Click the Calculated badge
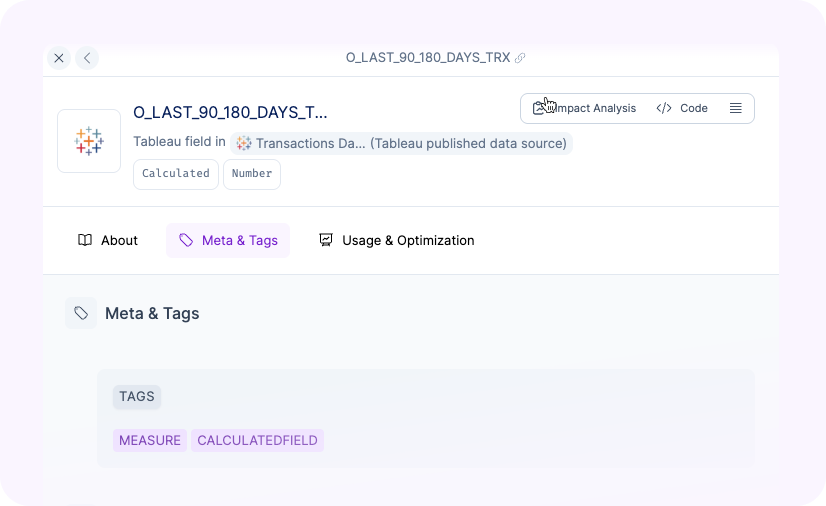The width and height of the screenshot is (826, 506). point(176,174)
